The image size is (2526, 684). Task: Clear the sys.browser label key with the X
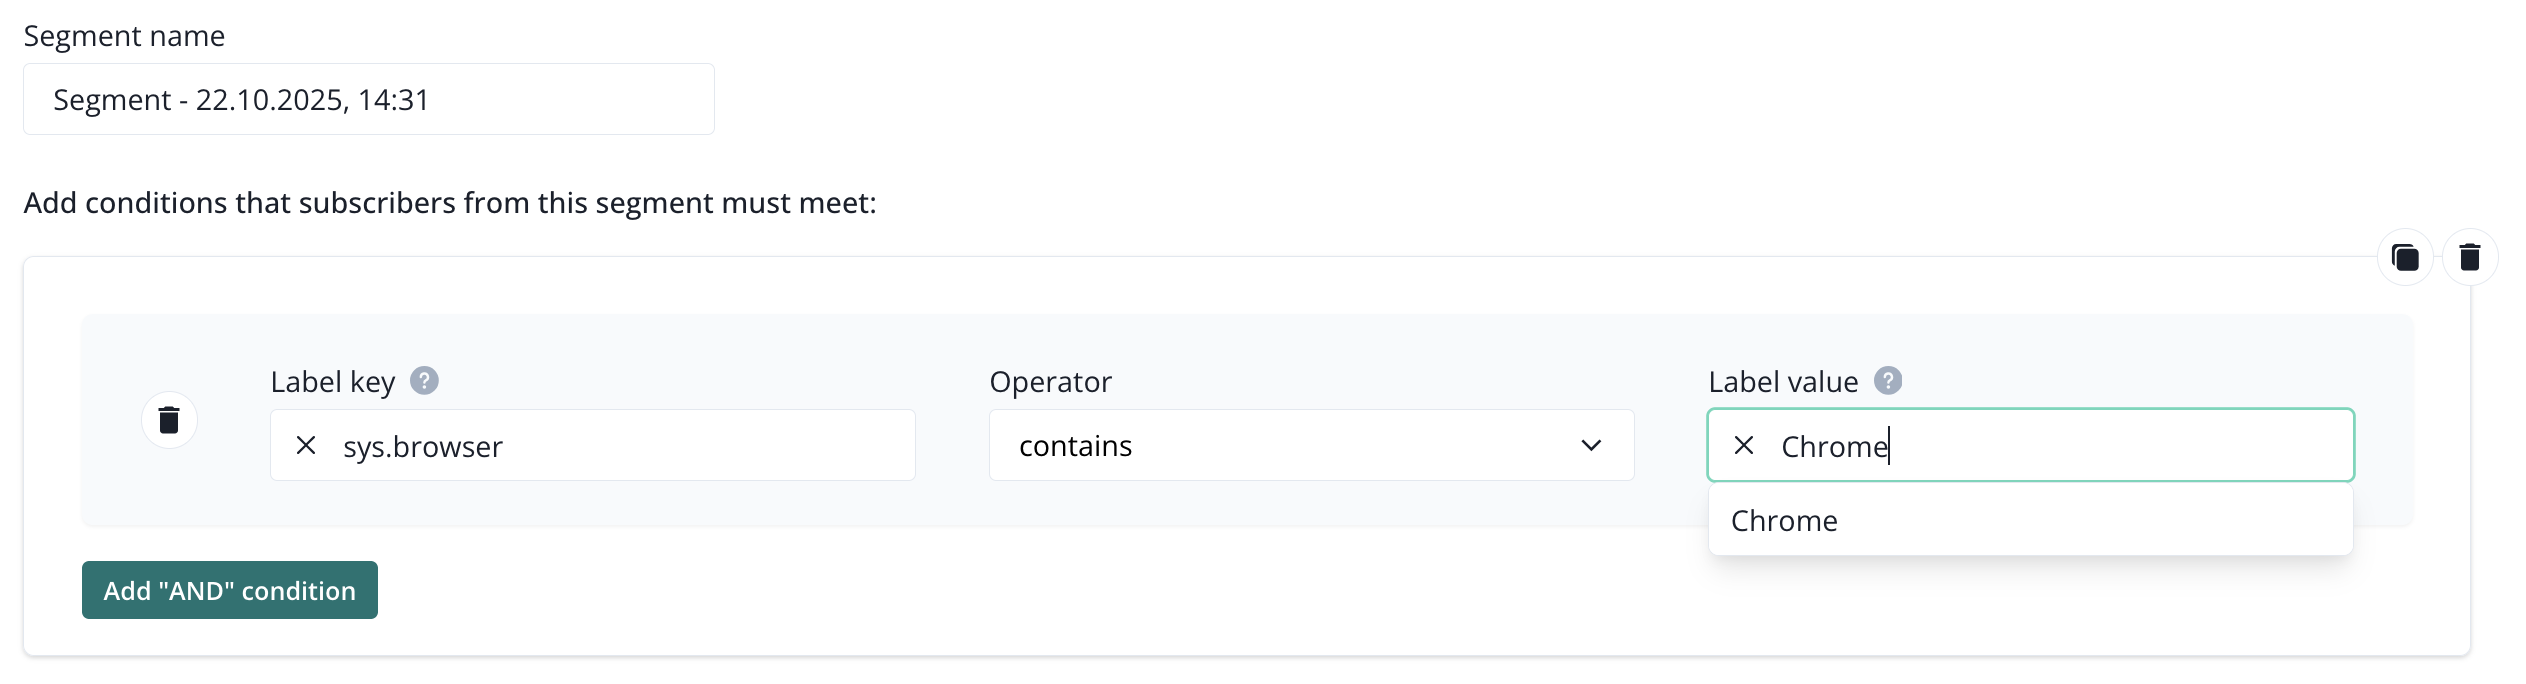pyautogui.click(x=306, y=446)
